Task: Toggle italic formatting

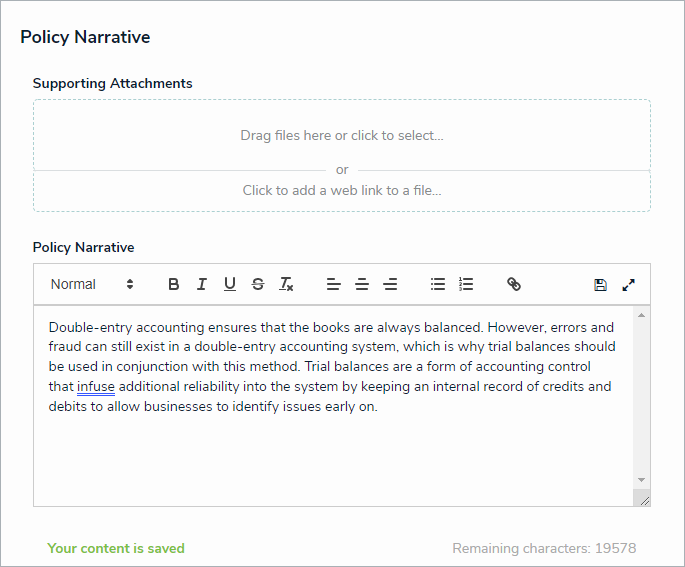Action: point(201,284)
